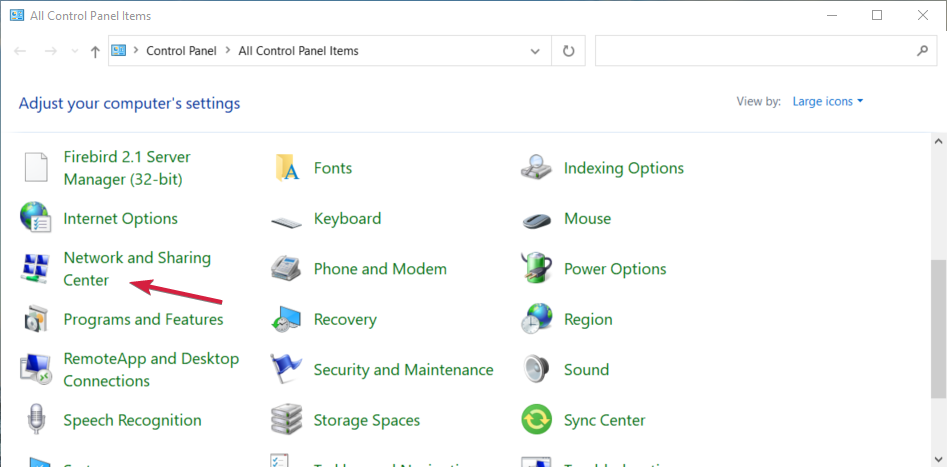Open the Network and Sharing Center icon
The height and width of the screenshot is (467, 947).
tap(35, 269)
